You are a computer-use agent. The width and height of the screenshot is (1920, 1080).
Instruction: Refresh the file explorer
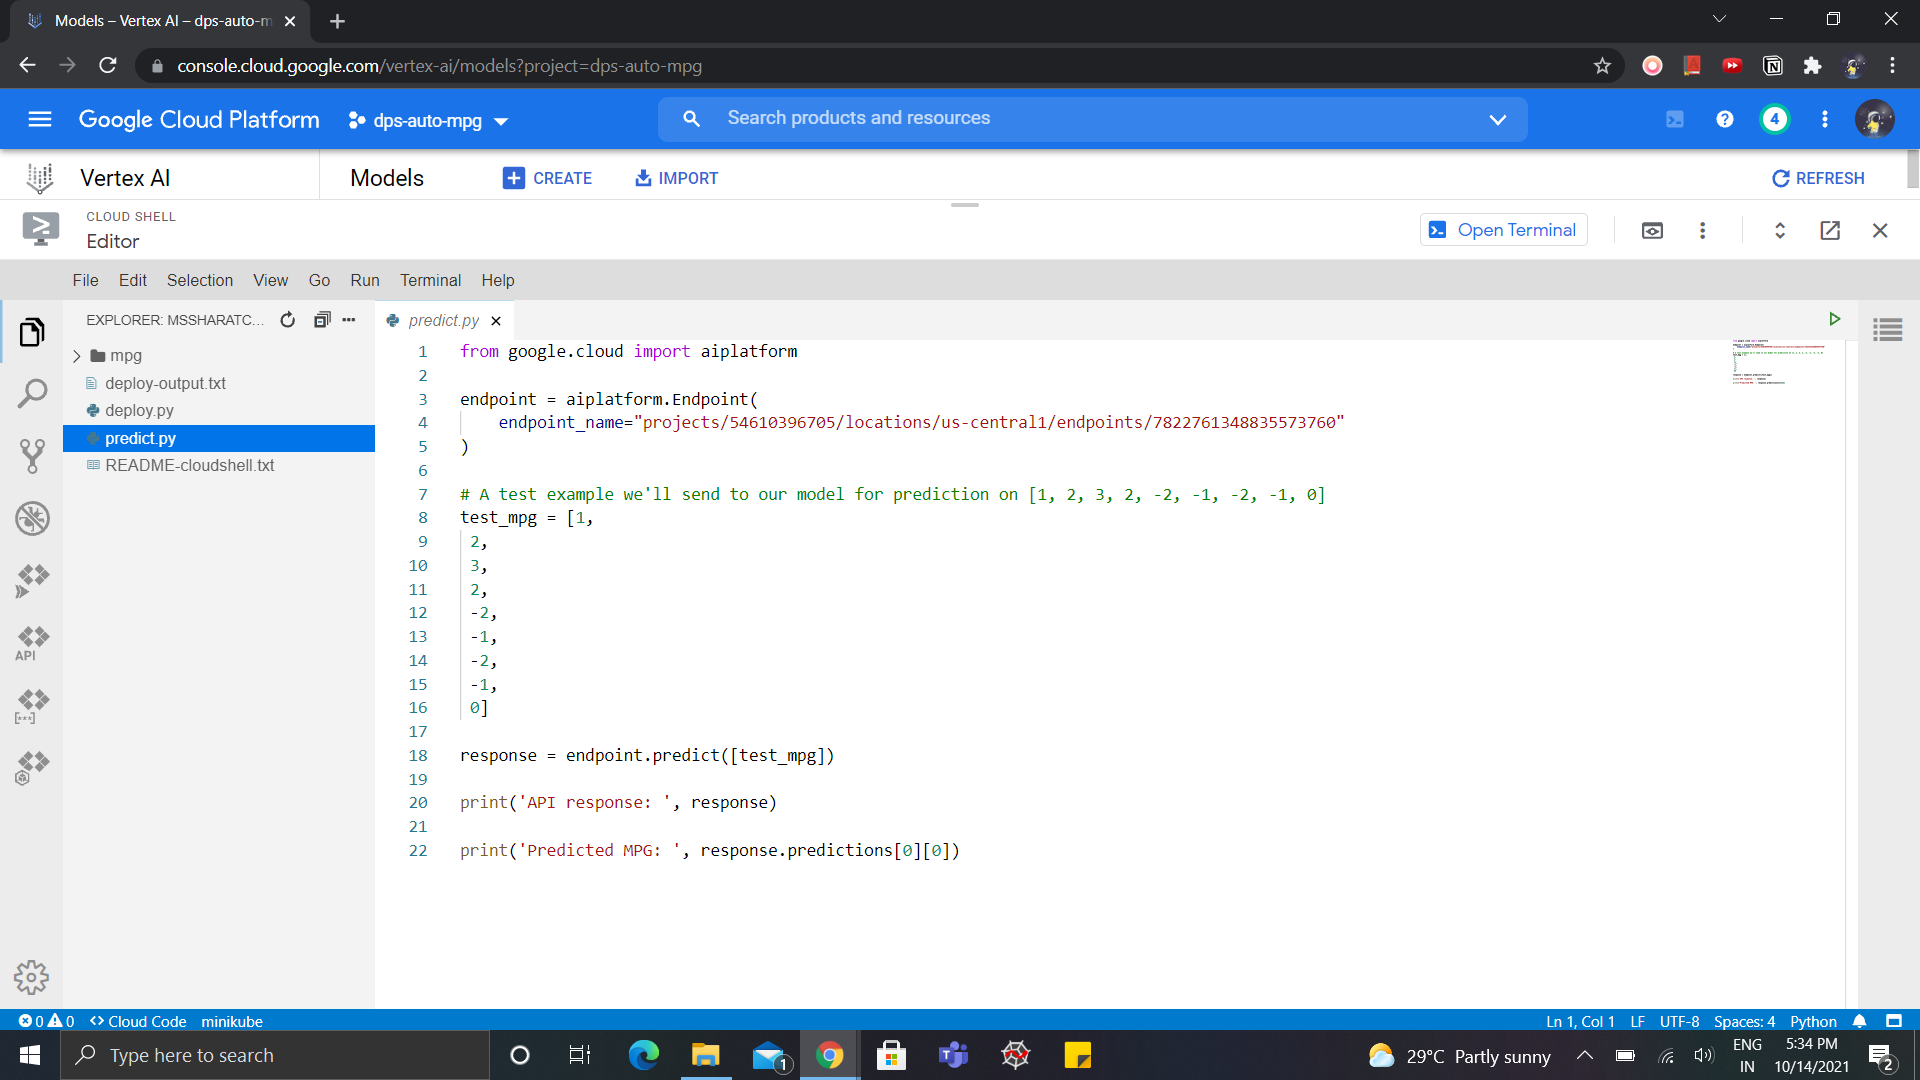[288, 319]
